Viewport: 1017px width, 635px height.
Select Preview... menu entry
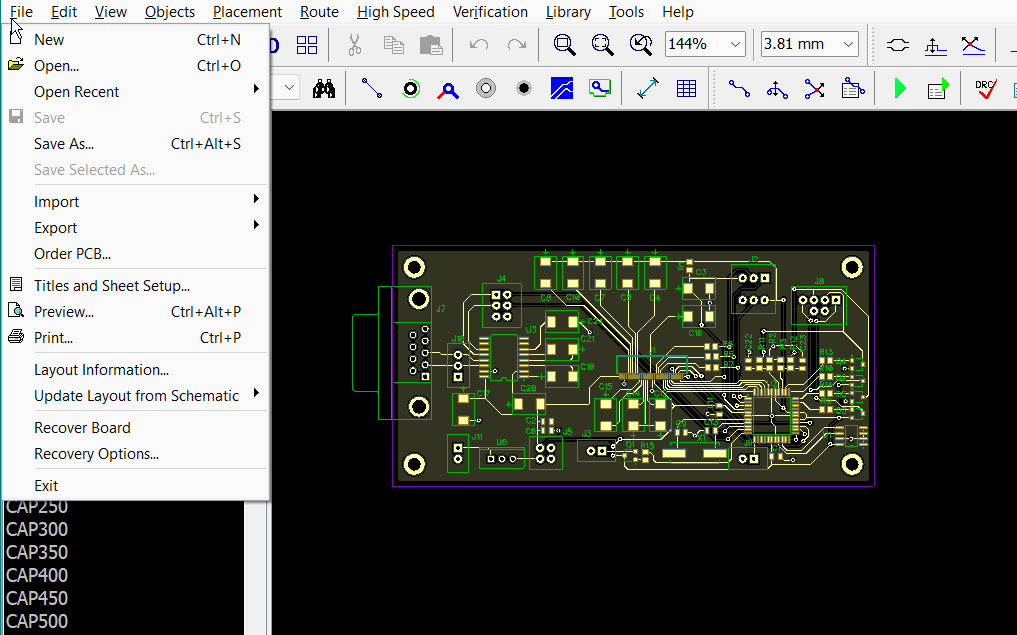tap(135, 311)
